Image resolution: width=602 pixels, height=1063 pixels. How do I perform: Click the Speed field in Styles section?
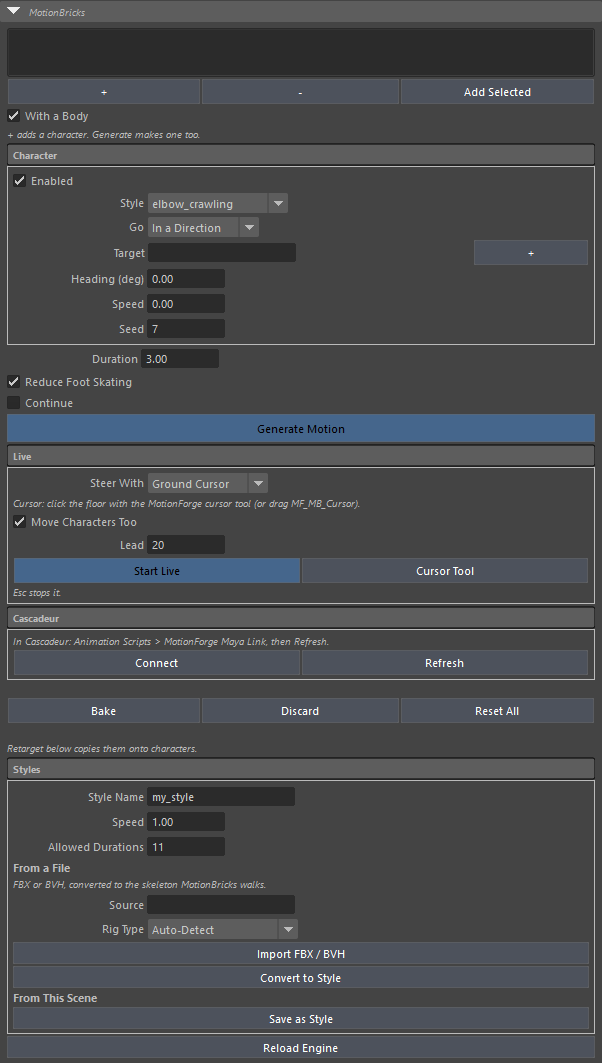pyautogui.click(x=186, y=822)
